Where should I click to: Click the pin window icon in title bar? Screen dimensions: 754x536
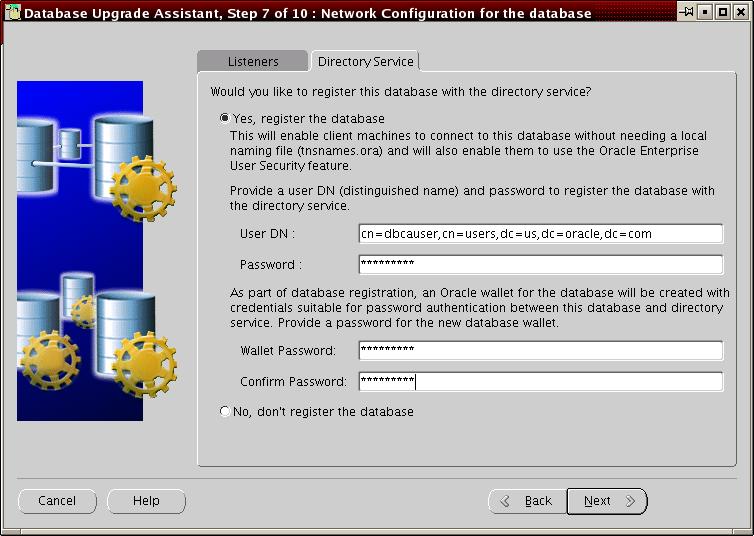(687, 13)
